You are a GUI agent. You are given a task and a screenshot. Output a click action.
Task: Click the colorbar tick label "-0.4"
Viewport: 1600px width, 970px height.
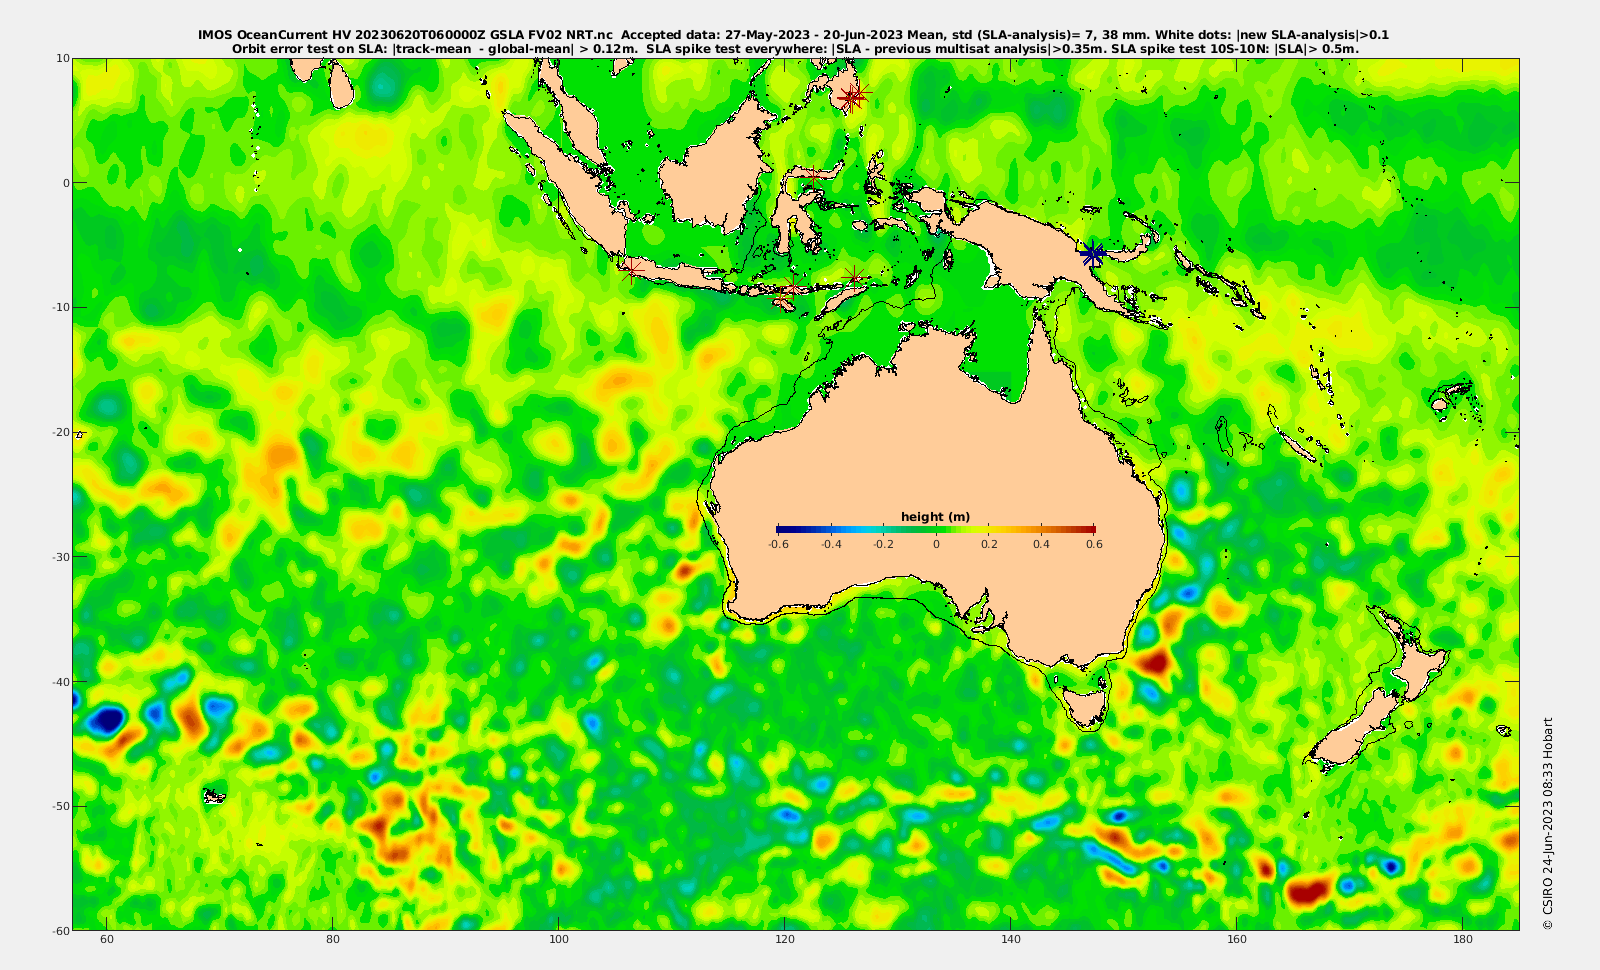831,545
